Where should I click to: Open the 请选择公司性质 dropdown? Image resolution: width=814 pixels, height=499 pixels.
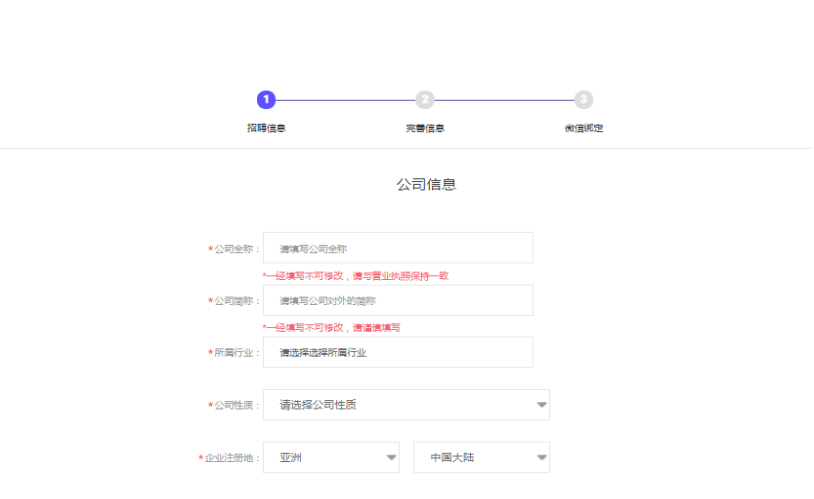tap(400, 405)
